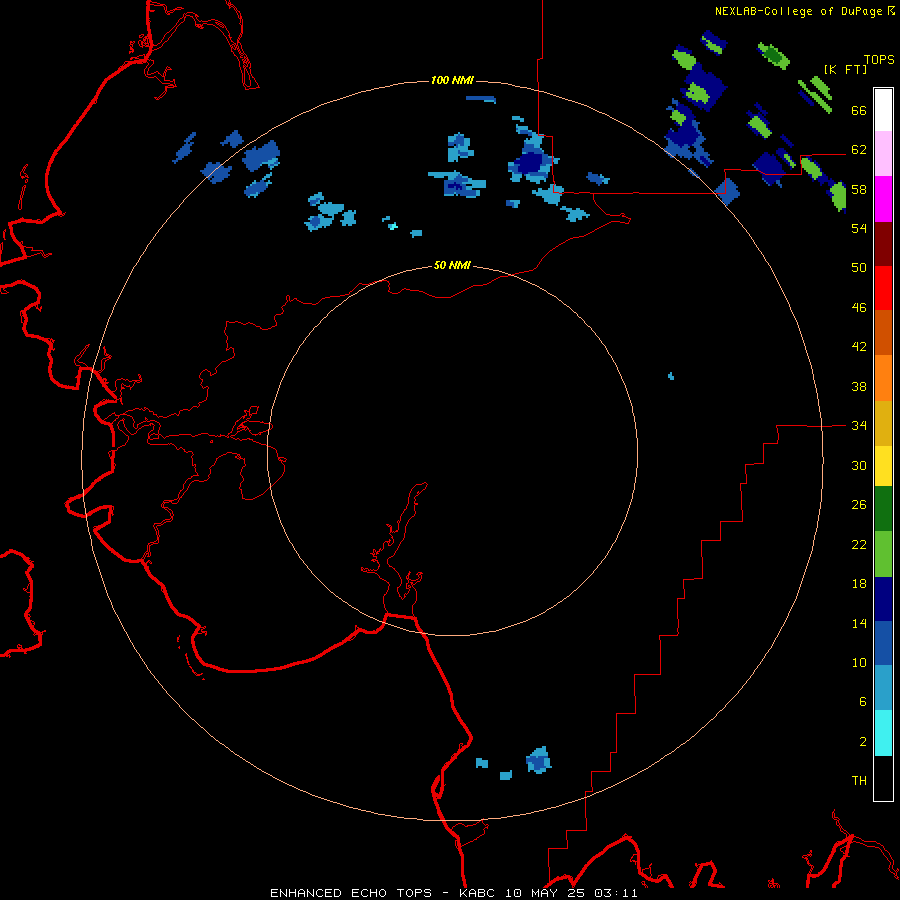Select the dark green legend swatch
900x900 pixels.
pyautogui.click(x=883, y=509)
